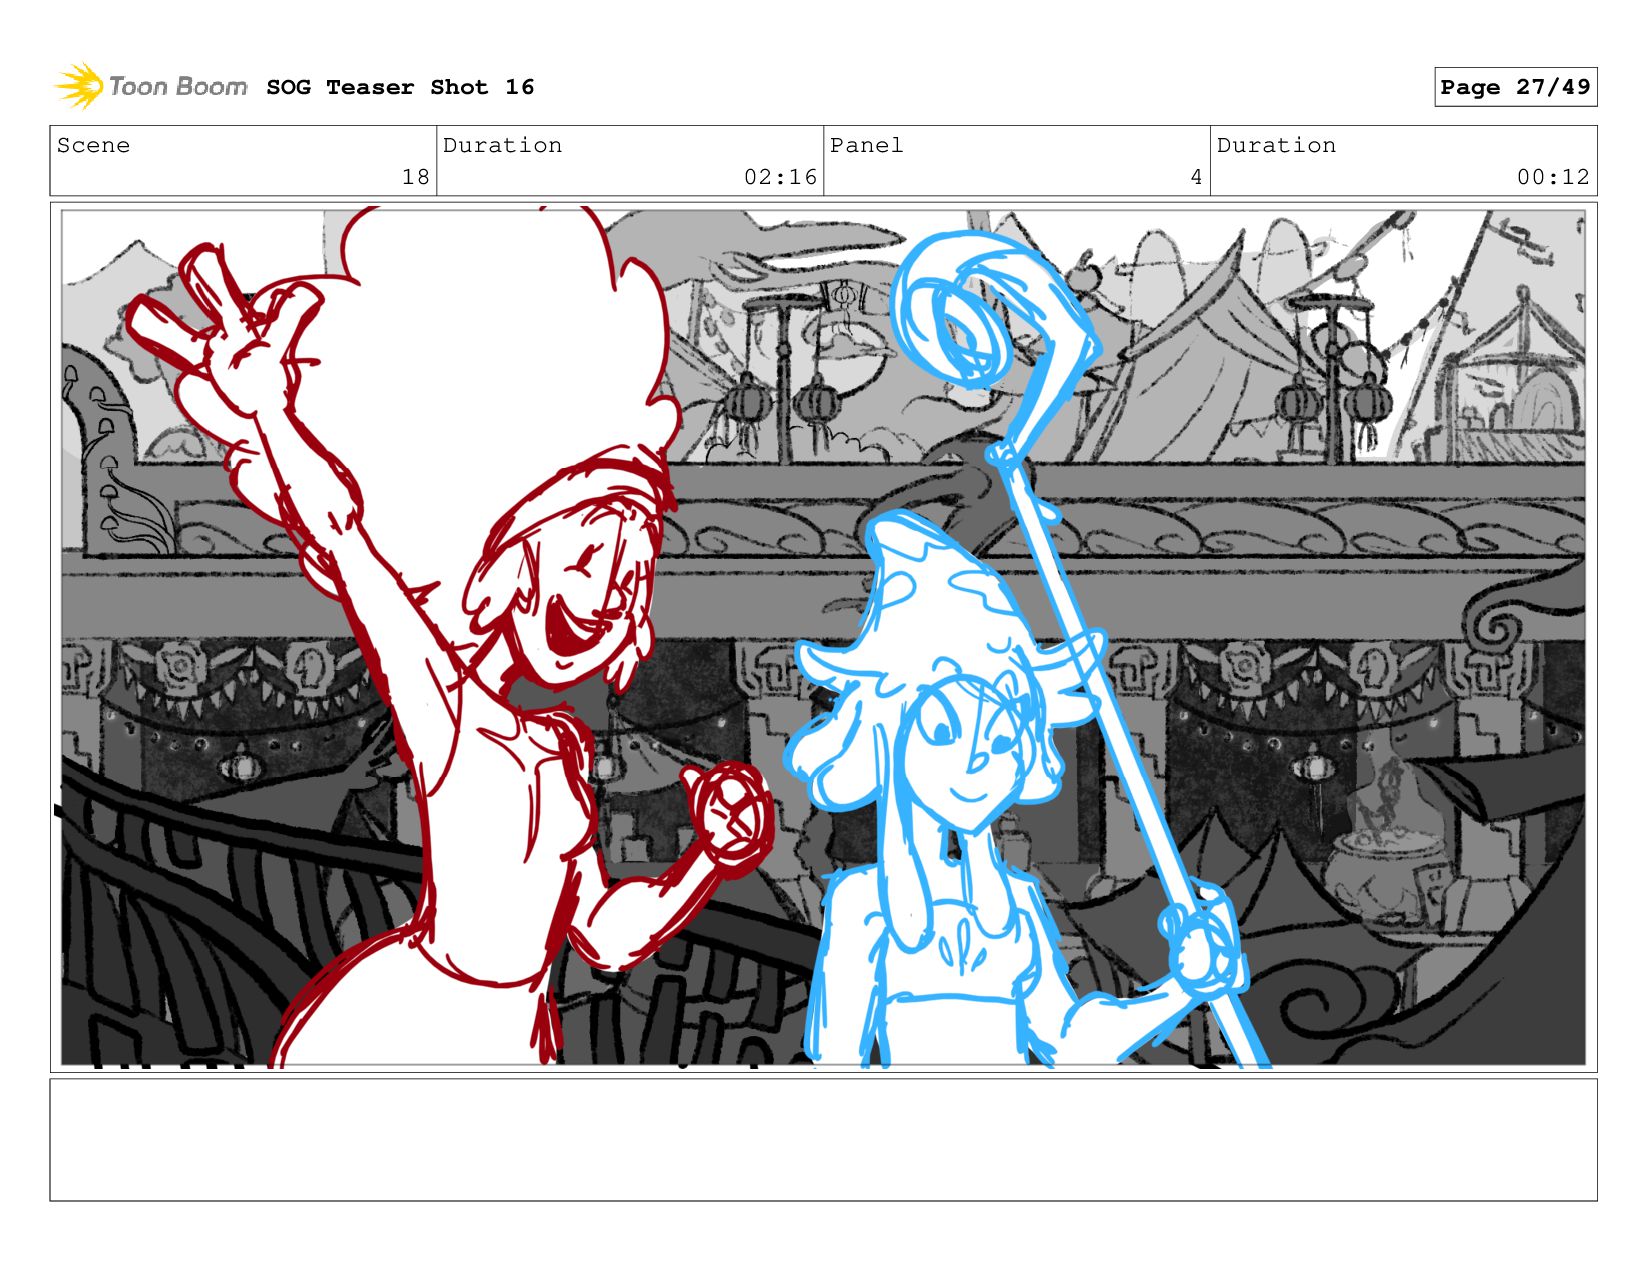This screenshot has height=1276, width=1648.
Task: Click the 'Scene' header label
Action: click(x=93, y=145)
